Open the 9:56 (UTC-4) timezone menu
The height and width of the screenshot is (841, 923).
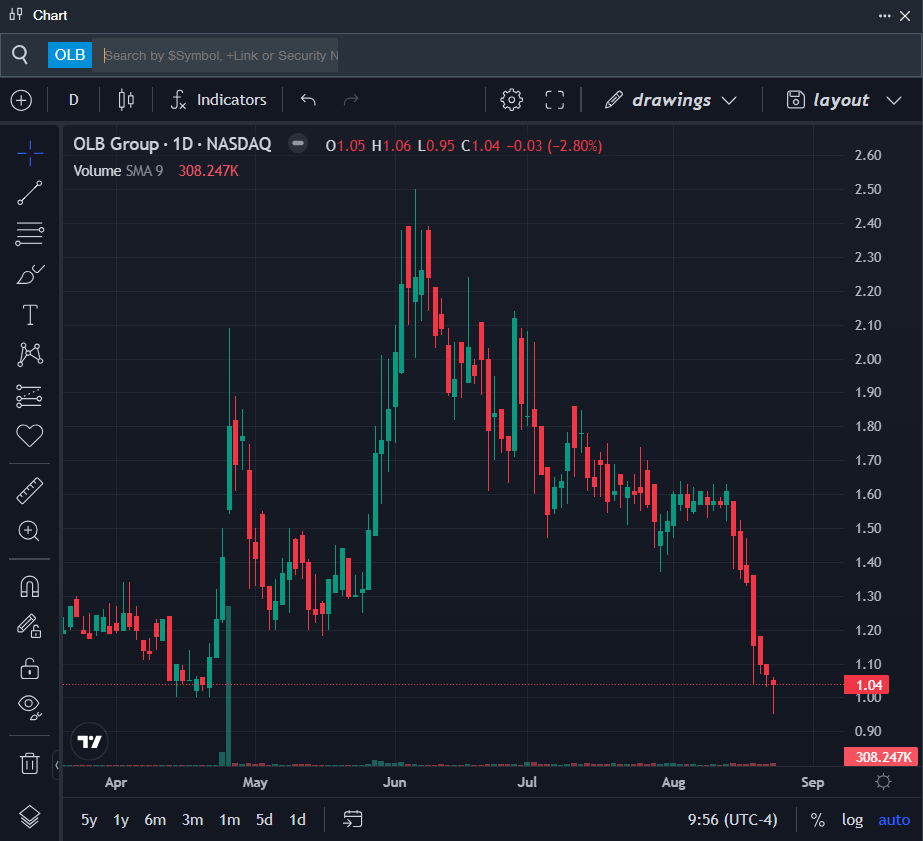(x=732, y=820)
